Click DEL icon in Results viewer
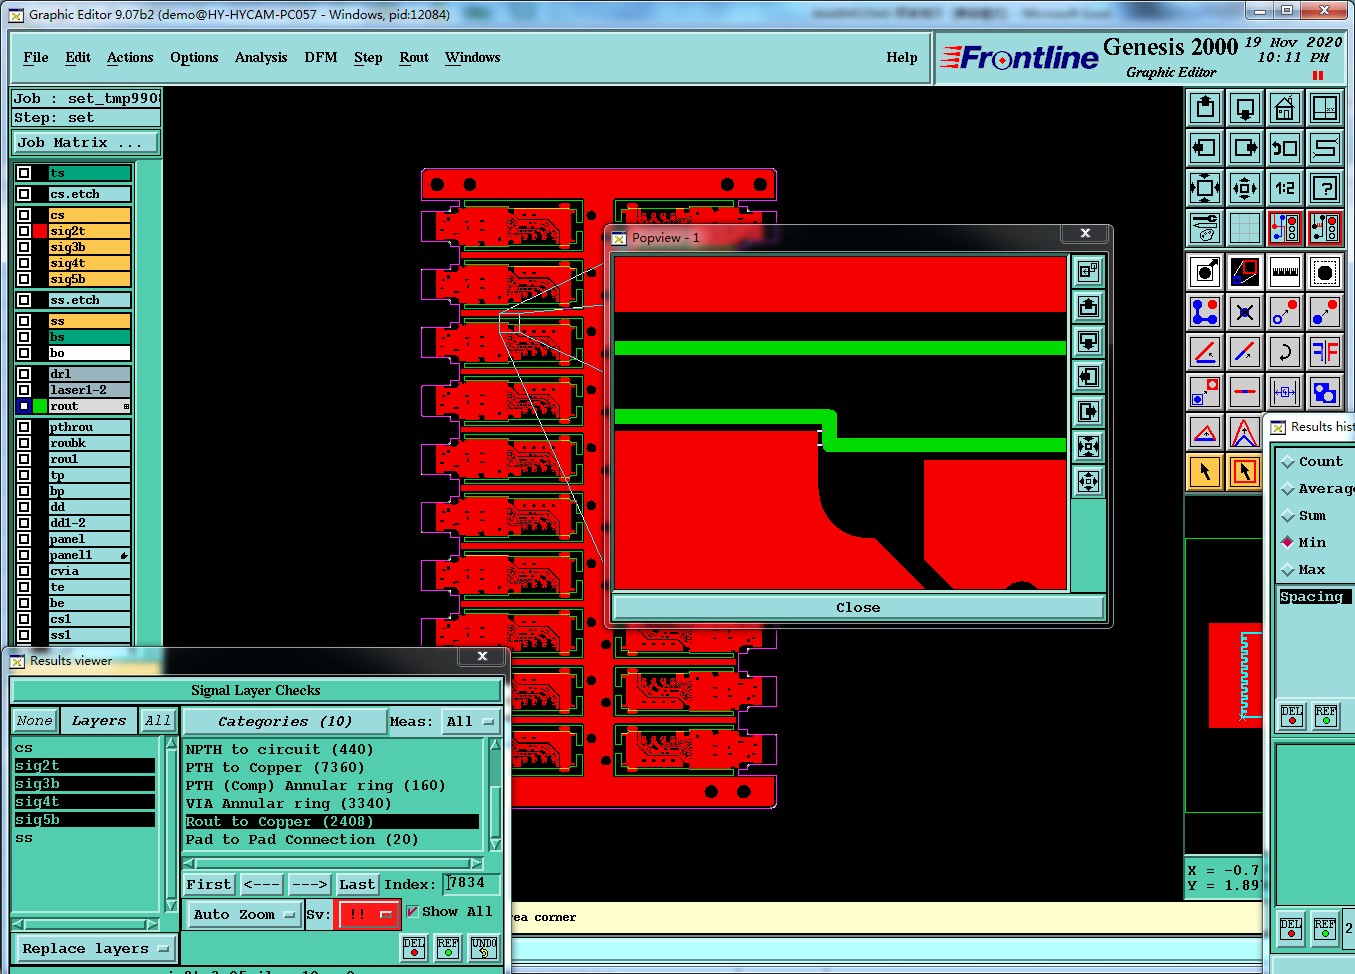 414,948
